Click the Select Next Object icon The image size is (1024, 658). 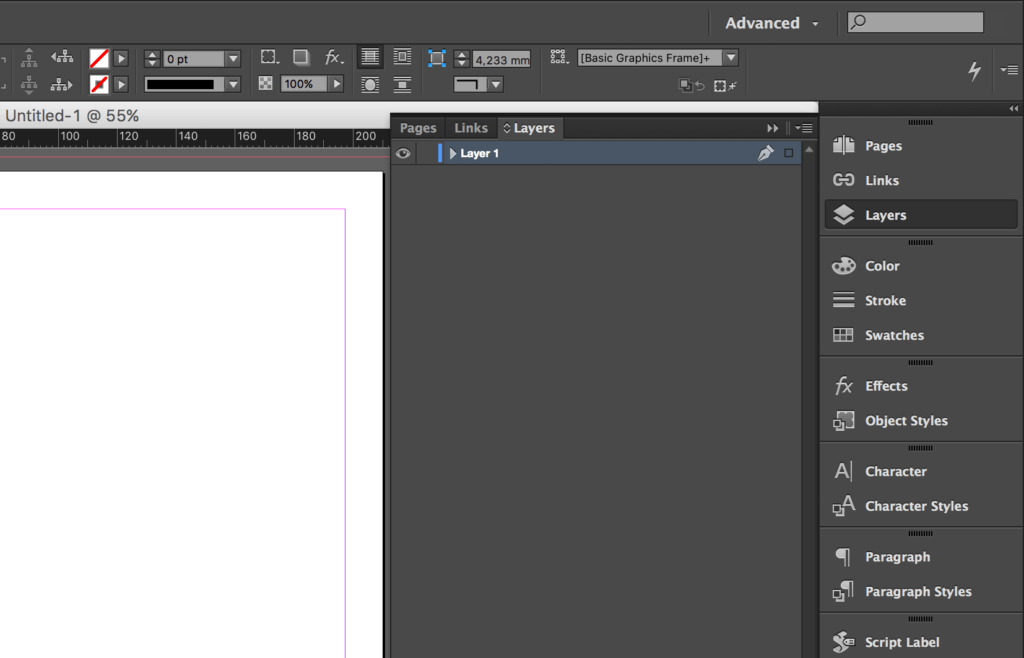pyautogui.click(x=61, y=84)
